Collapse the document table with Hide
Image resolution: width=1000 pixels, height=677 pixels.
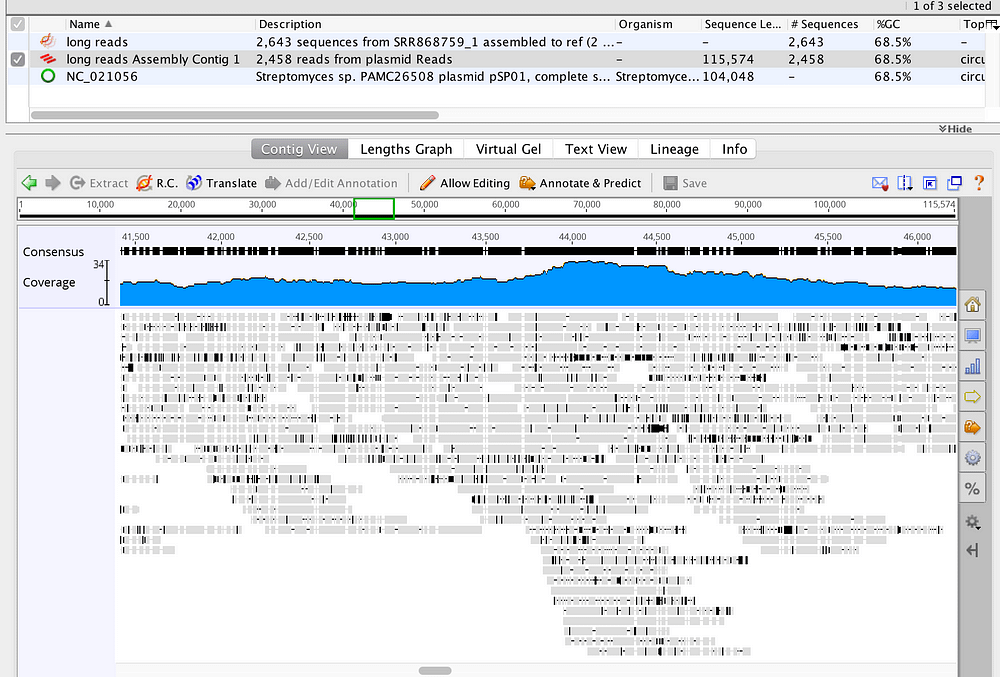[955, 129]
